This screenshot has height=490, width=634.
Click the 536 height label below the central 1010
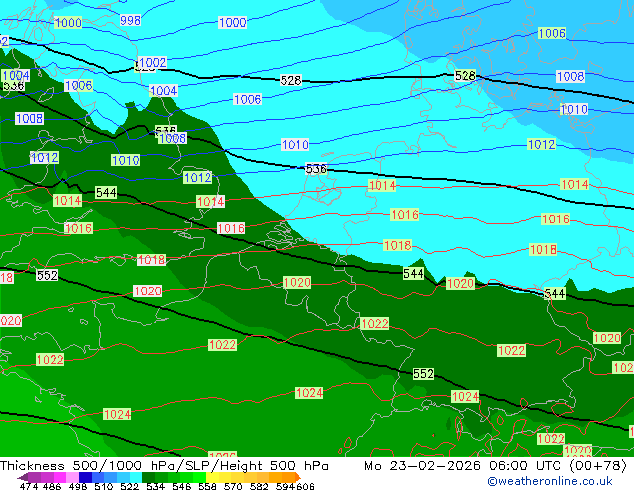click(x=316, y=169)
